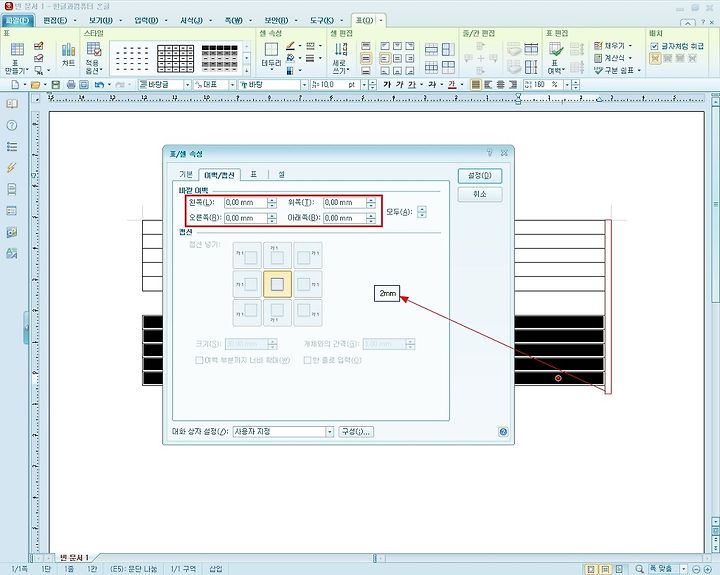Select top-right caption position button
Viewport: 720px width, 575px height.
click(308, 256)
